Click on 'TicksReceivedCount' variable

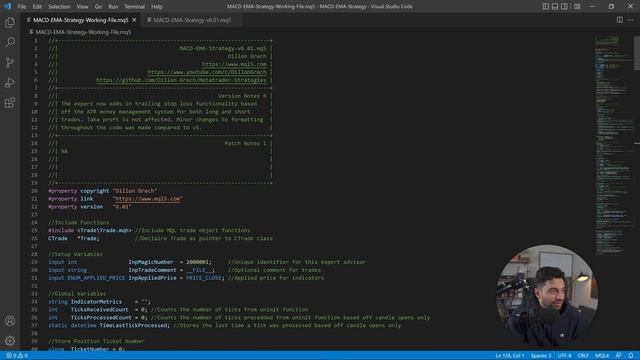[x=100, y=309]
